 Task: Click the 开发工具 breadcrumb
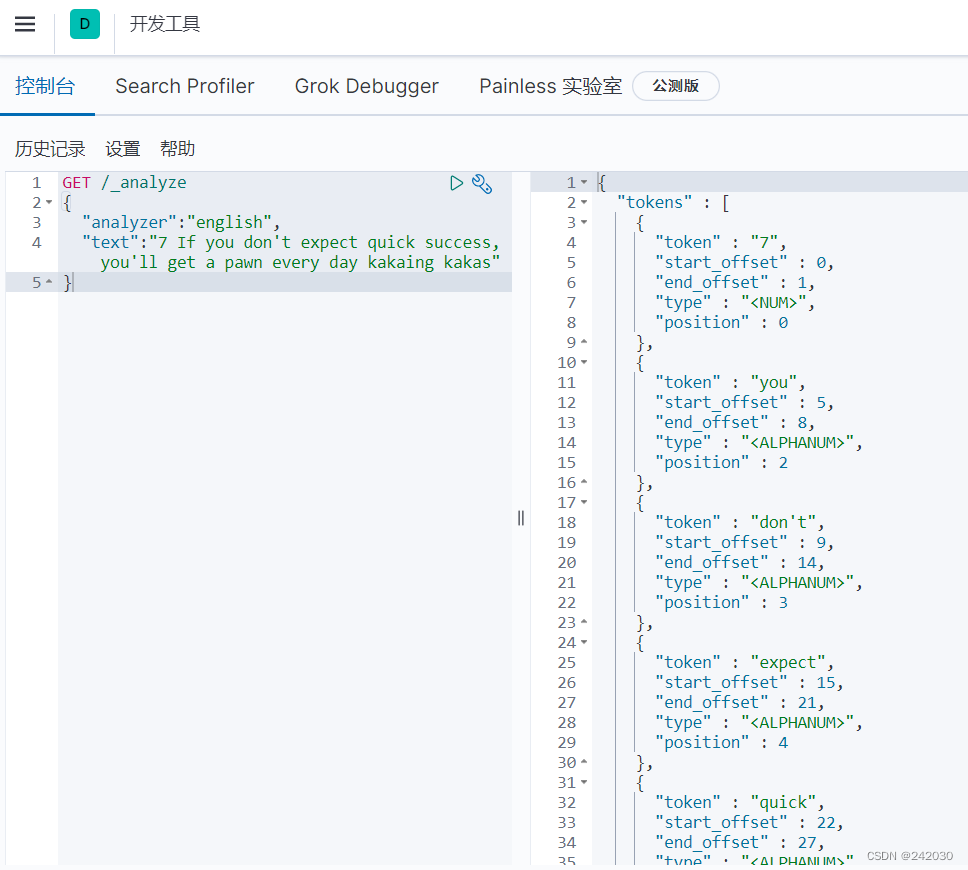tap(165, 24)
